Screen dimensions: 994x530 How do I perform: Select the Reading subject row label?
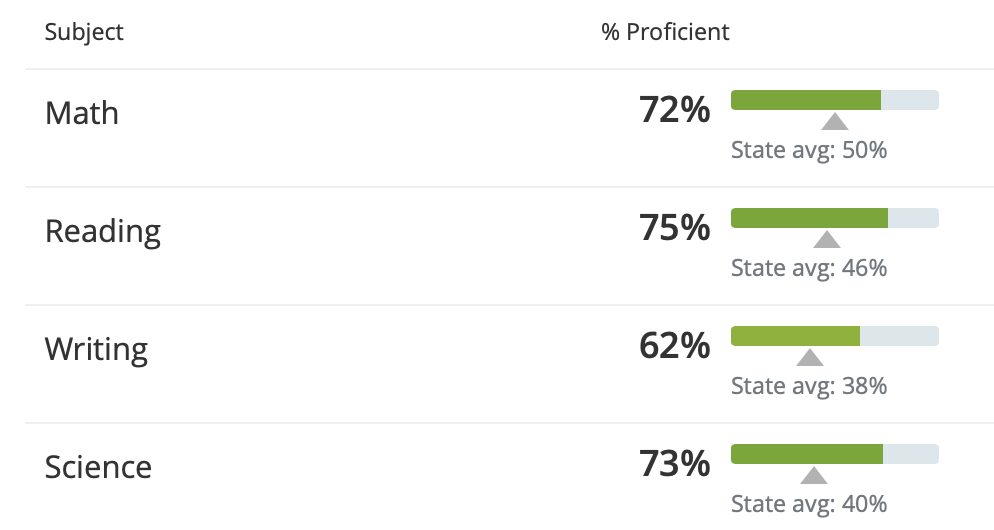103,231
